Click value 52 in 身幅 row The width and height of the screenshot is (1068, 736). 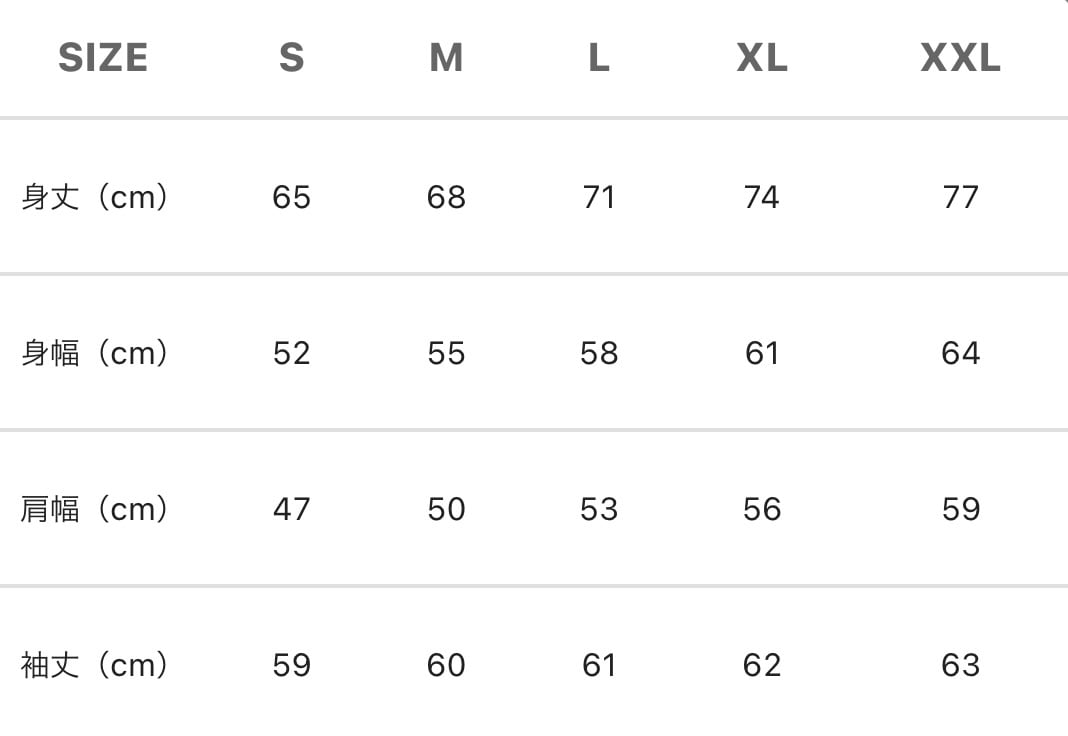pyautogui.click(x=292, y=353)
